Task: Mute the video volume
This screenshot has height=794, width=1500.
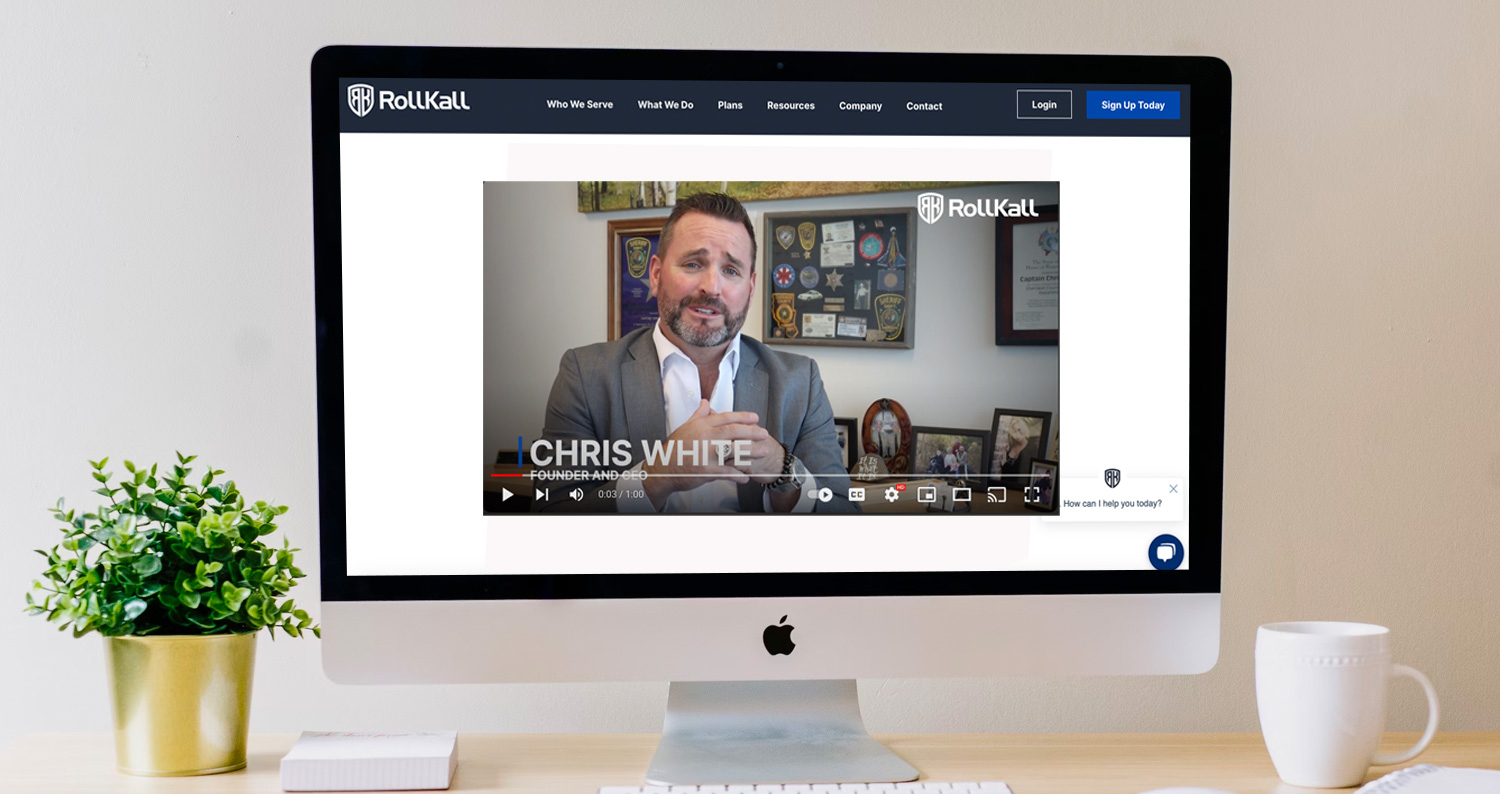Action: [576, 494]
